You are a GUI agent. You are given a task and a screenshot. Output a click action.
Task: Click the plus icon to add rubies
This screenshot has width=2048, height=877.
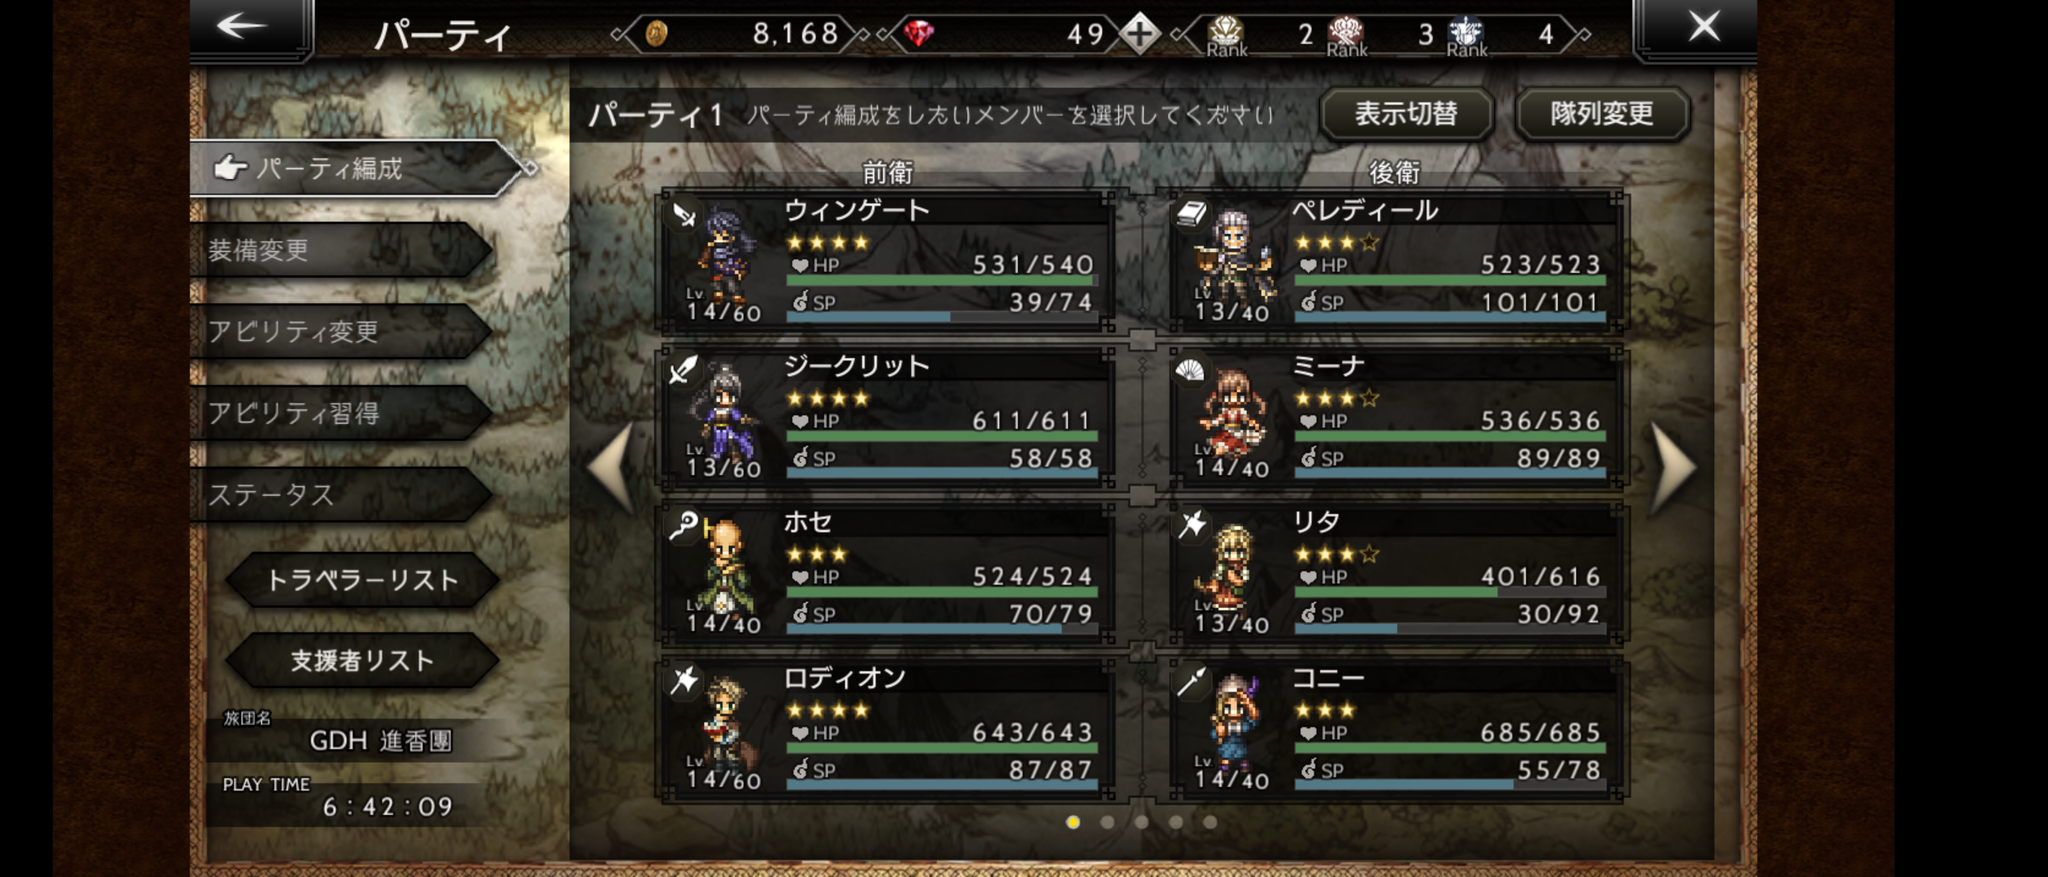pos(1140,33)
